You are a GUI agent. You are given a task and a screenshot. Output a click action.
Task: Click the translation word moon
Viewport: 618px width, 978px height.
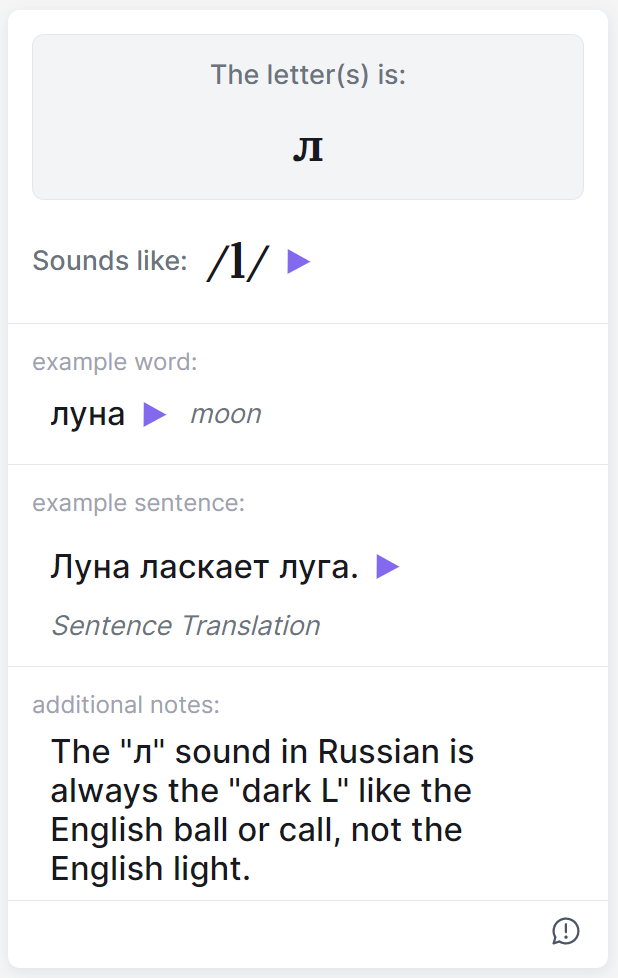(x=226, y=415)
